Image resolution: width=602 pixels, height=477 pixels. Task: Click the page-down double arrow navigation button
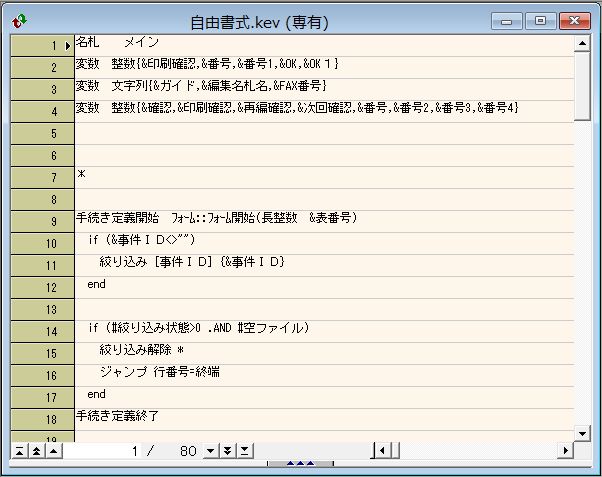point(227,451)
